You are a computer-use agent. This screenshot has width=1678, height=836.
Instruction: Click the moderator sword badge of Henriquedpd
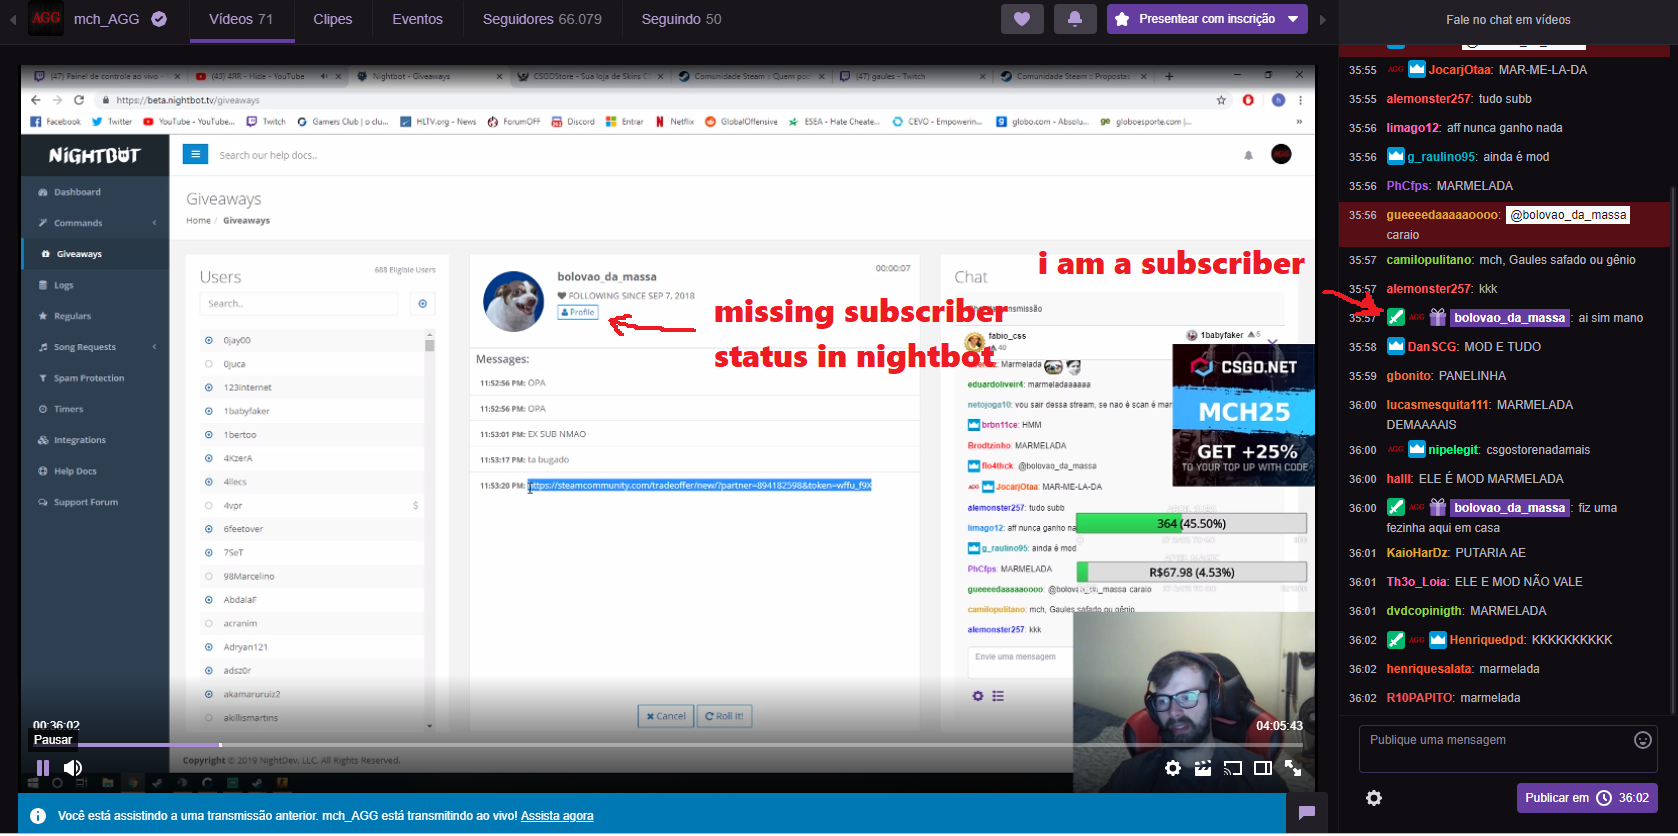(x=1396, y=640)
